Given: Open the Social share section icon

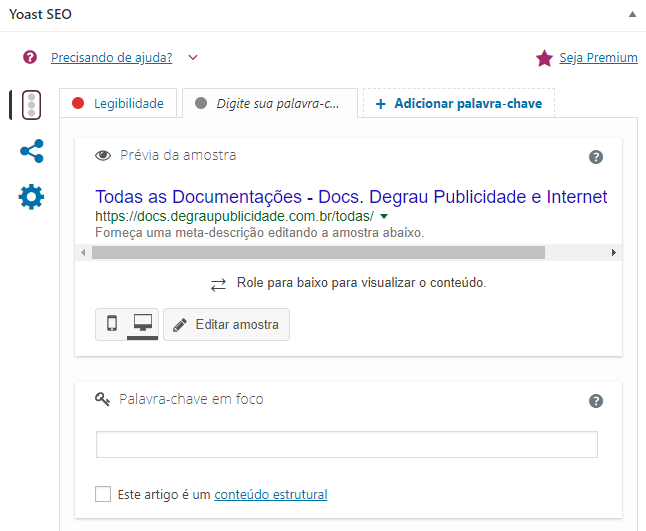Looking at the screenshot, I should 32,151.
